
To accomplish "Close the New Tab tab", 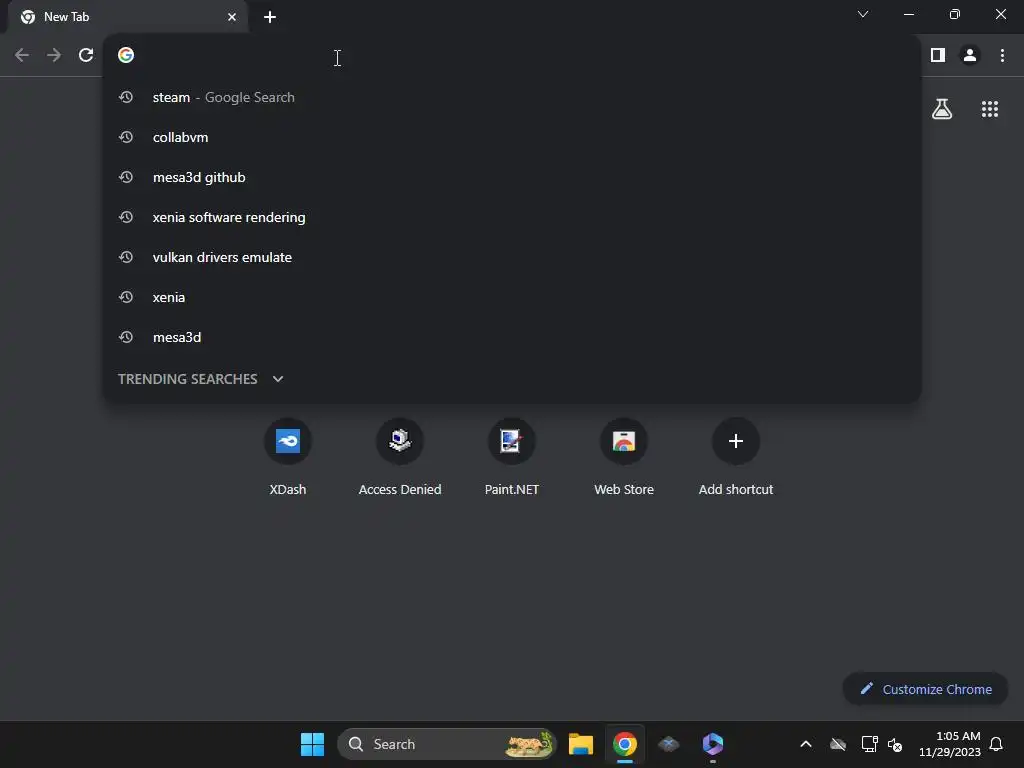I will pos(232,17).
